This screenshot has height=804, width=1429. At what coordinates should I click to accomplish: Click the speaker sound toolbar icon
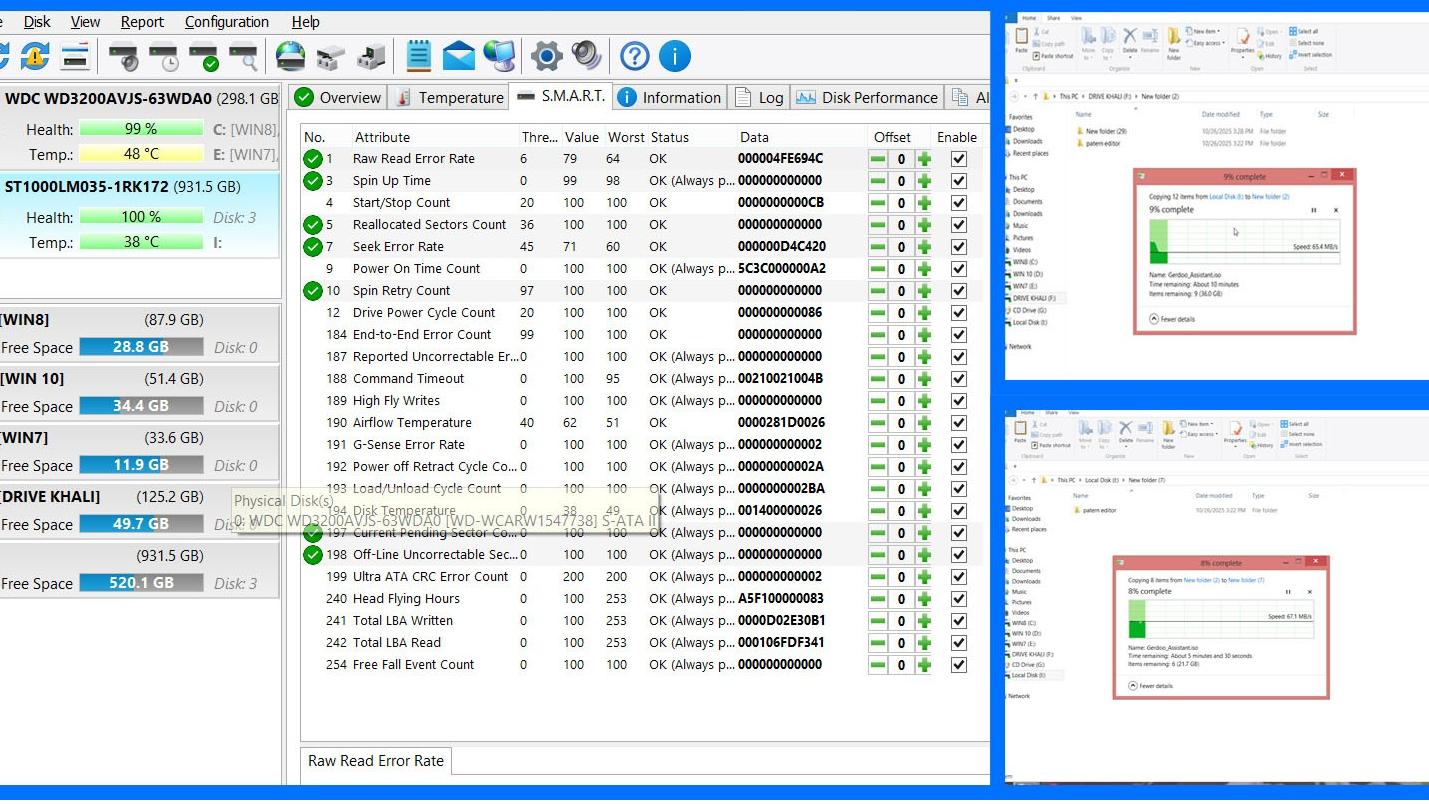(x=586, y=56)
